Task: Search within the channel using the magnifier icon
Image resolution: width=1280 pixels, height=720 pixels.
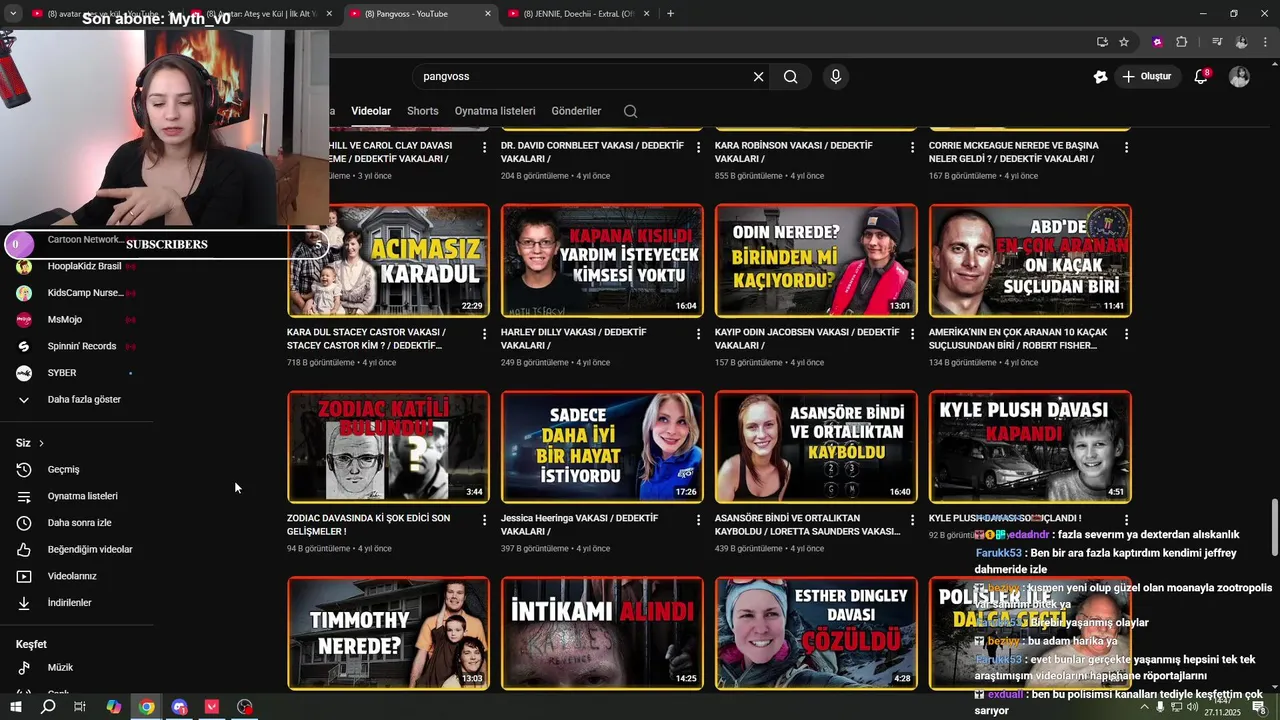Action: pyautogui.click(x=630, y=111)
